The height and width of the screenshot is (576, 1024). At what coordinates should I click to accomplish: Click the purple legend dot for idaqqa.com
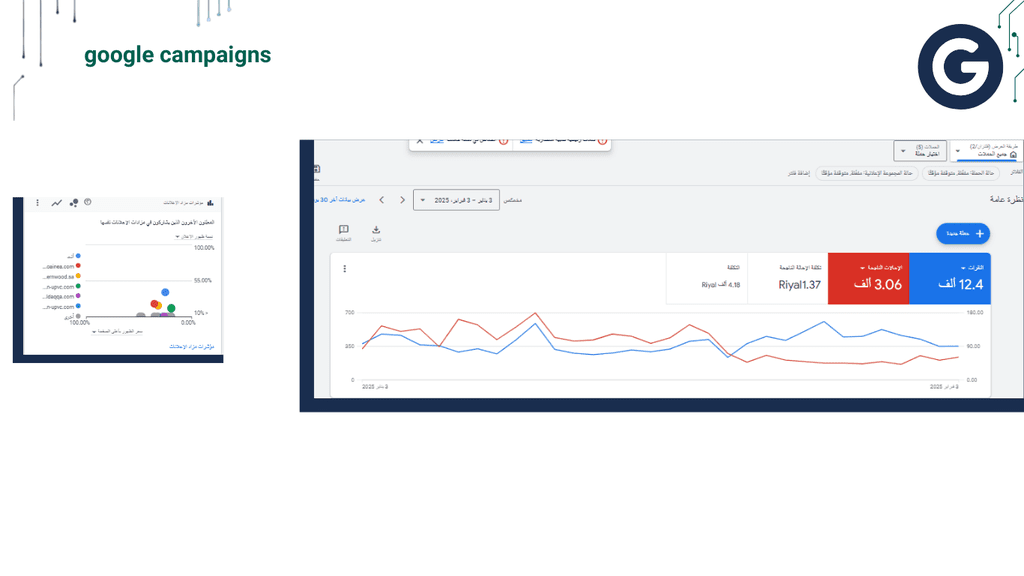pos(78,296)
